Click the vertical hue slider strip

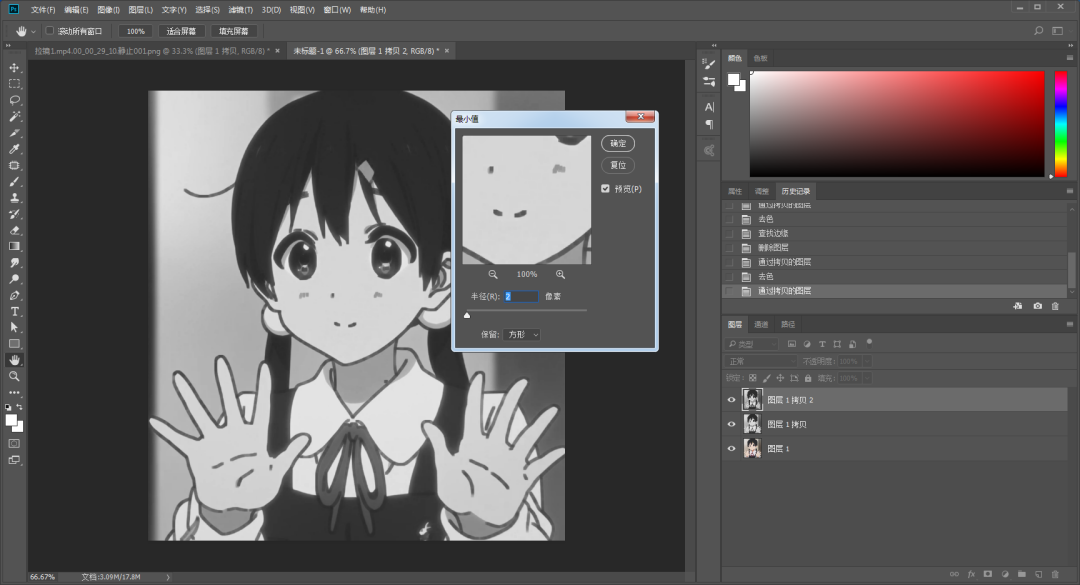pos(1061,124)
